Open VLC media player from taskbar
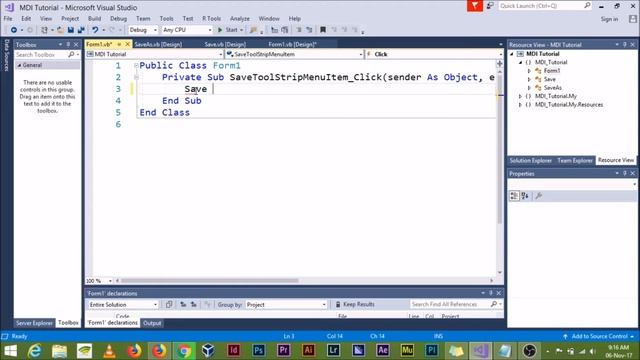The height and width of the screenshot is (360, 640). (x=109, y=351)
